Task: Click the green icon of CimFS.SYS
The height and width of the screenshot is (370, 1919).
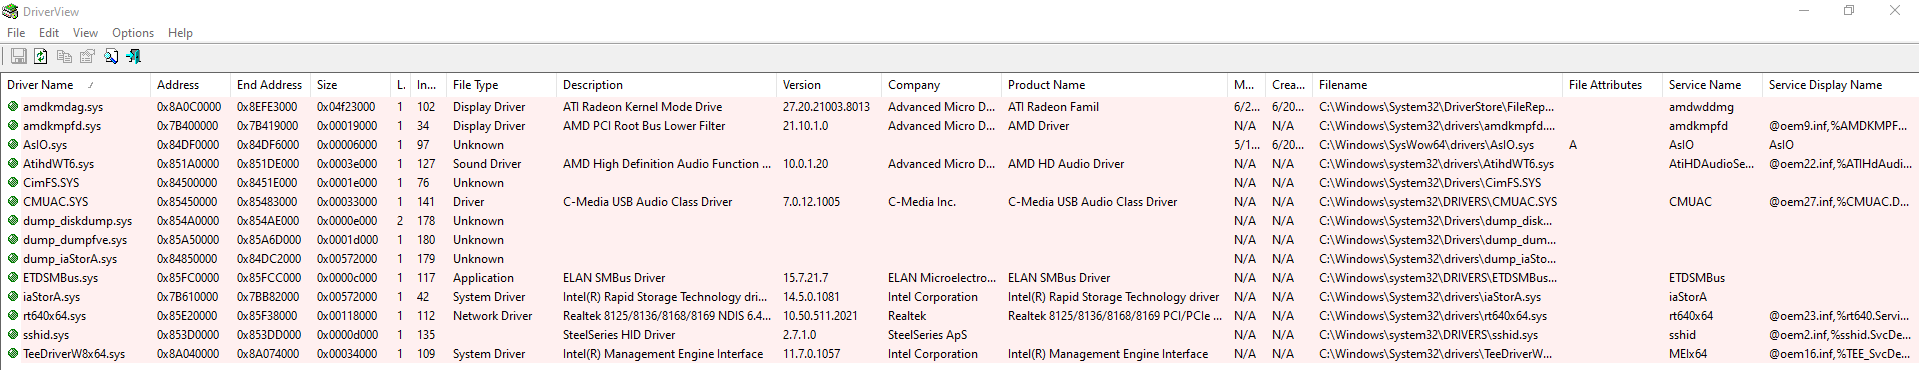Action: [x=13, y=182]
